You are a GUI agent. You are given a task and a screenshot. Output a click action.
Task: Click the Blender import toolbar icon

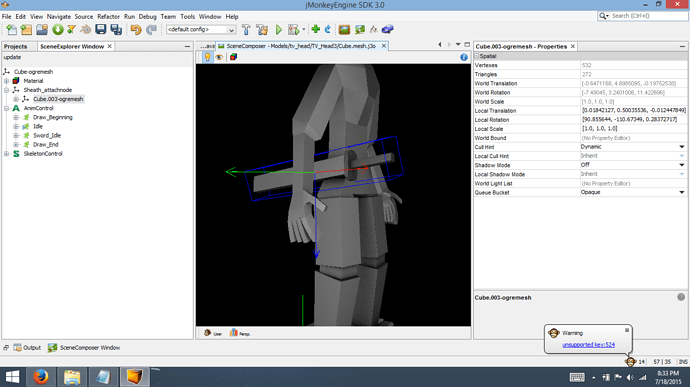86,29
